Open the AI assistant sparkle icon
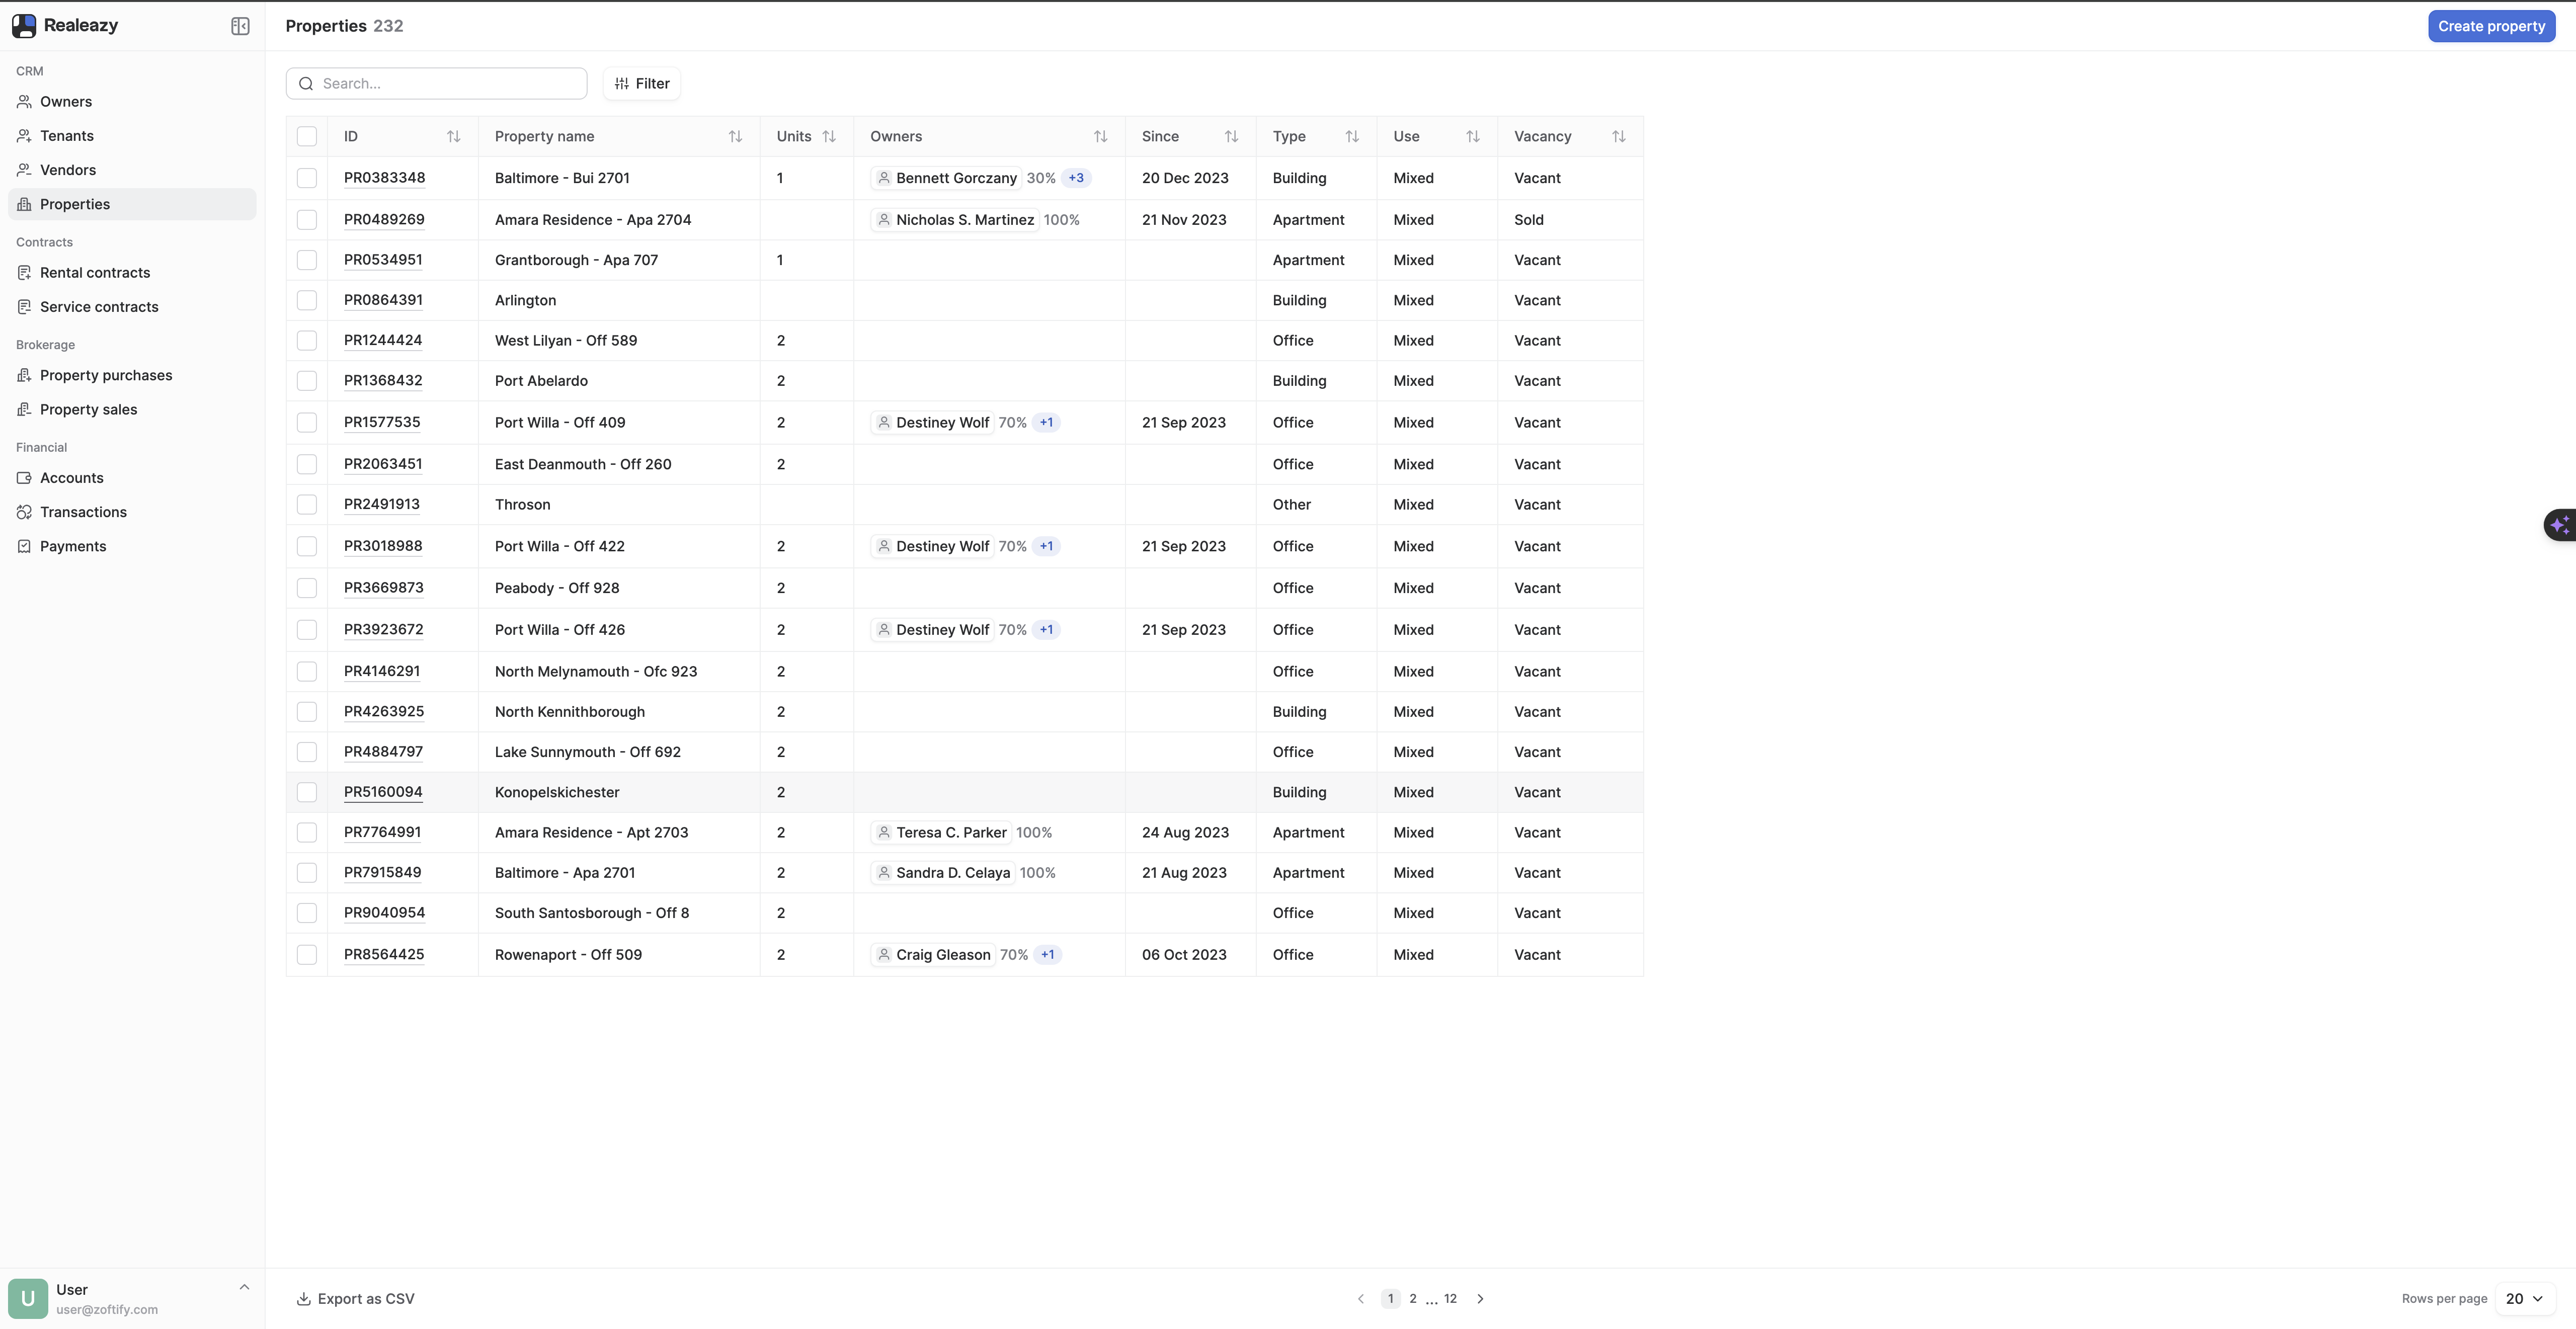This screenshot has height=1329, width=2576. coord(2560,524)
